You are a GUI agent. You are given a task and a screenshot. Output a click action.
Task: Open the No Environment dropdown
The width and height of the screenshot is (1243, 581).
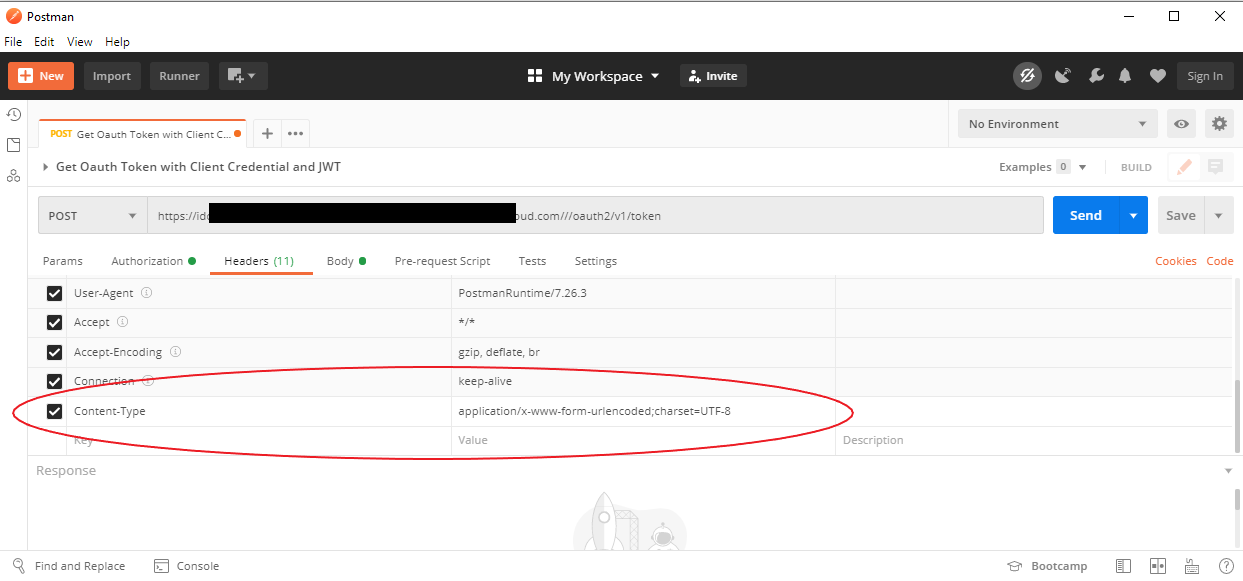1058,124
